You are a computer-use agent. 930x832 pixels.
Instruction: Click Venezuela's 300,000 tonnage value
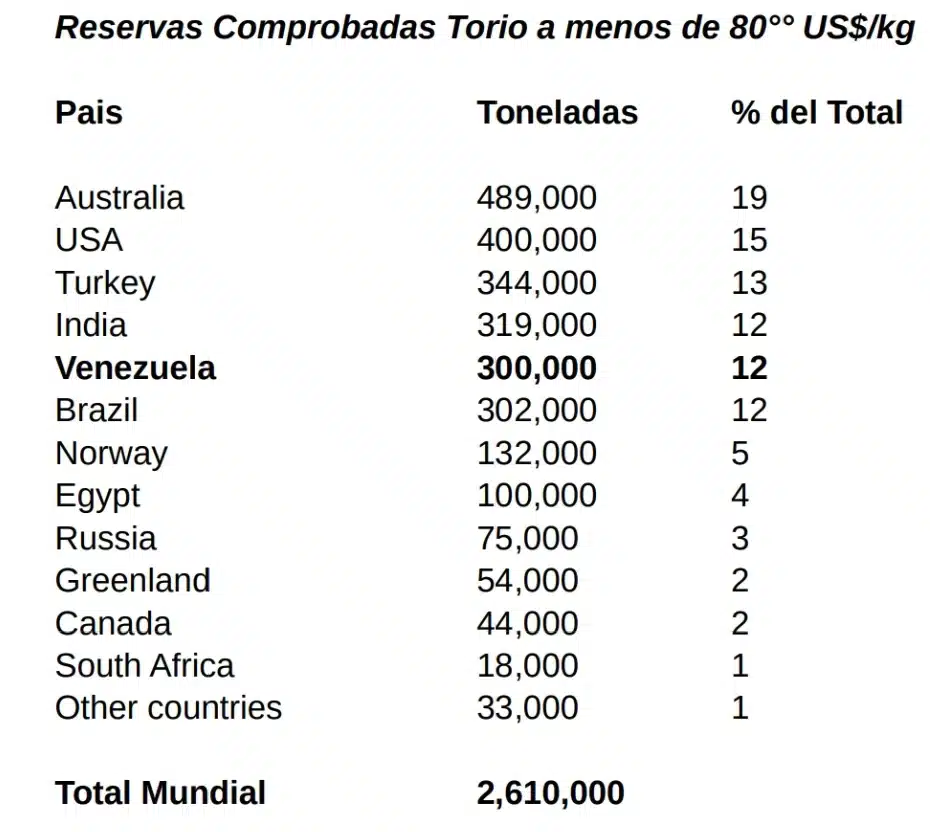click(x=536, y=368)
